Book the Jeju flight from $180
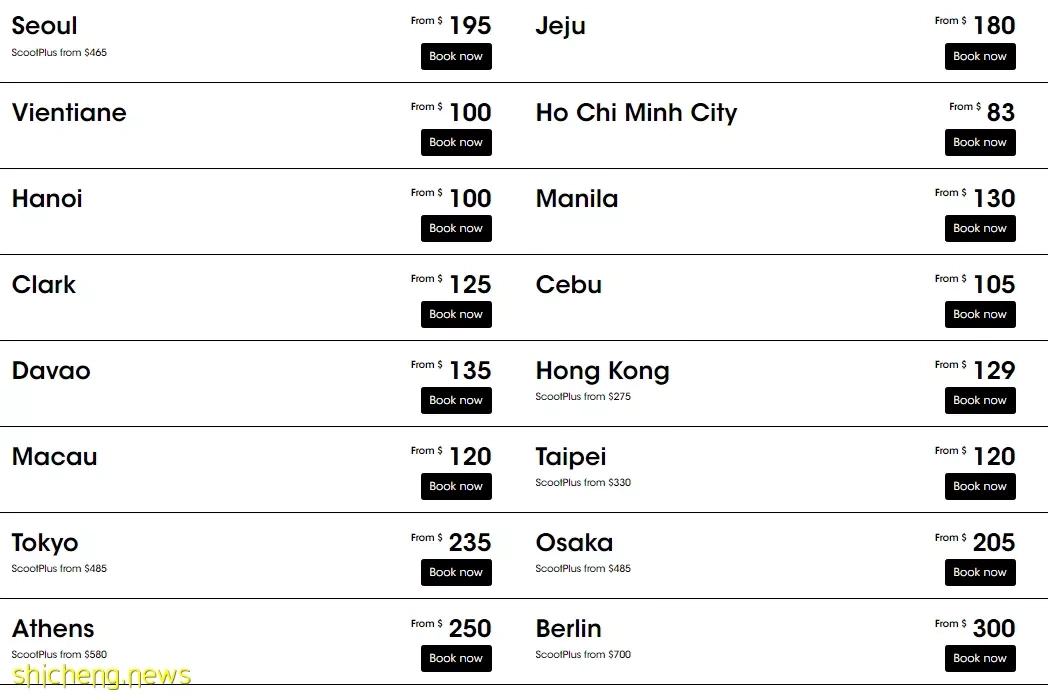1049x695 pixels. click(x=980, y=56)
